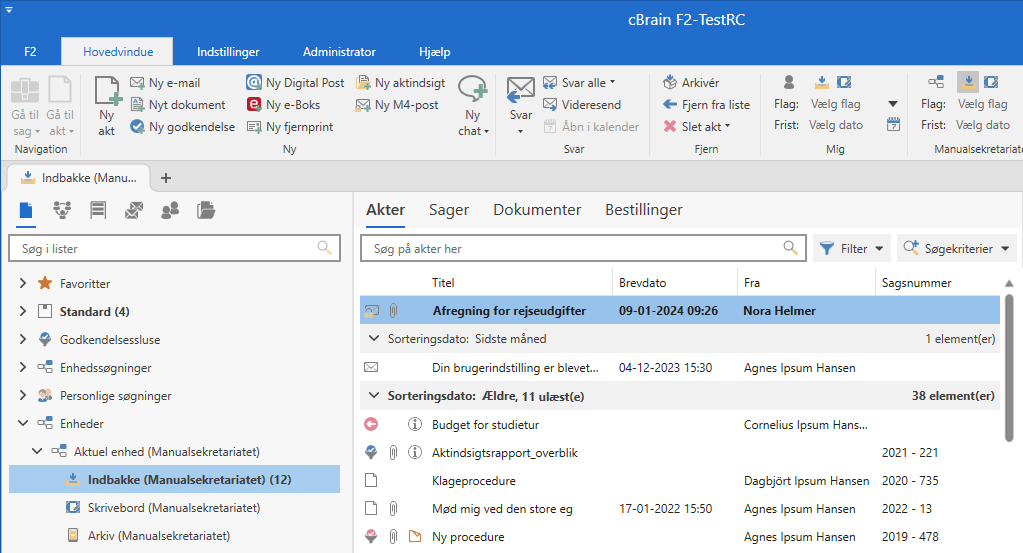Click the Arkivér icon in ribbon

[670, 83]
